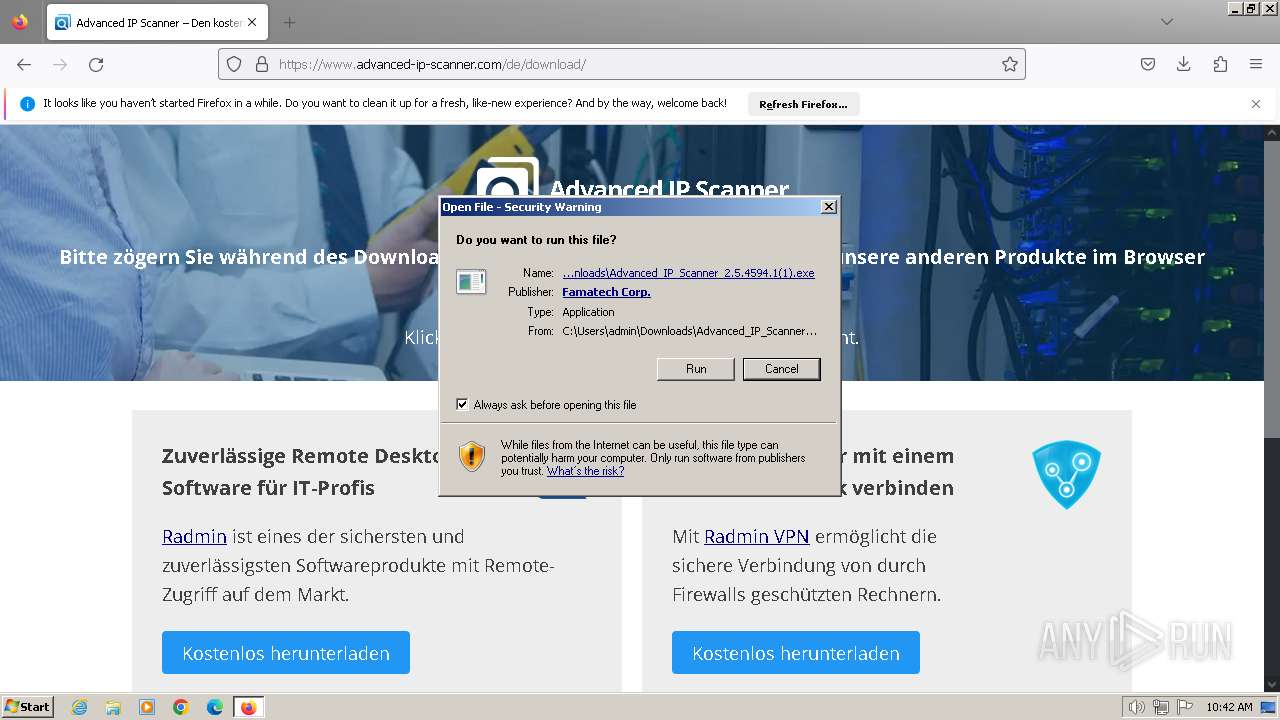Switch to Firefox taskbar button
Image resolution: width=1280 pixels, height=720 pixels.
(248, 707)
